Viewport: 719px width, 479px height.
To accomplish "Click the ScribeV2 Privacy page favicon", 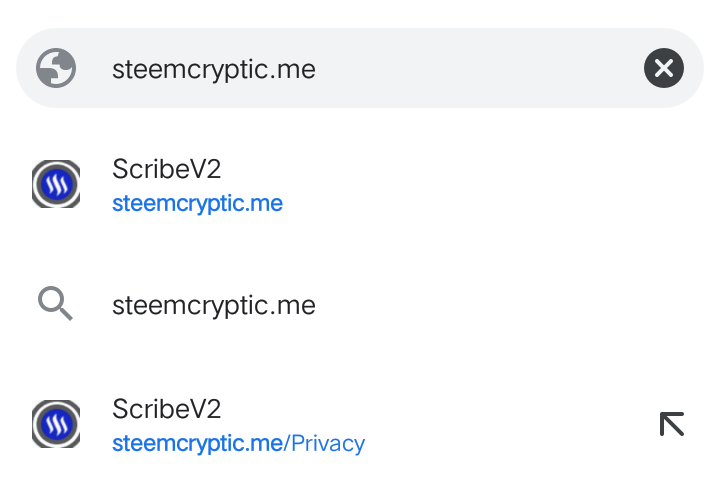I will click(56, 424).
